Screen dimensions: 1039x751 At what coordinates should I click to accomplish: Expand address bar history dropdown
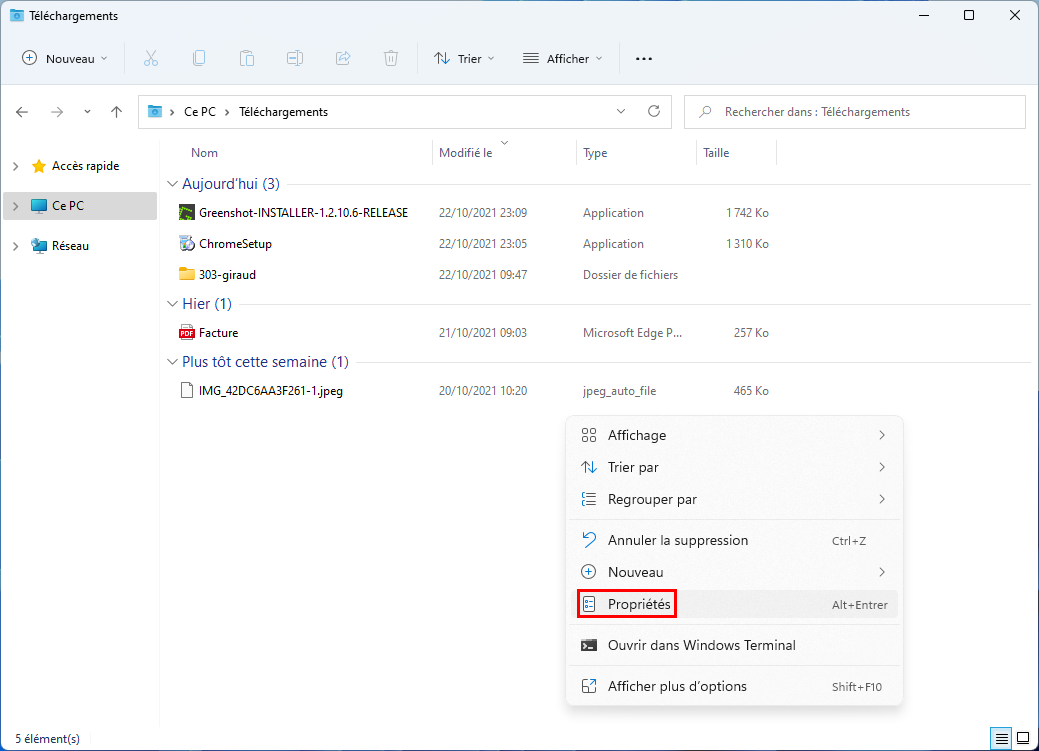pos(621,111)
